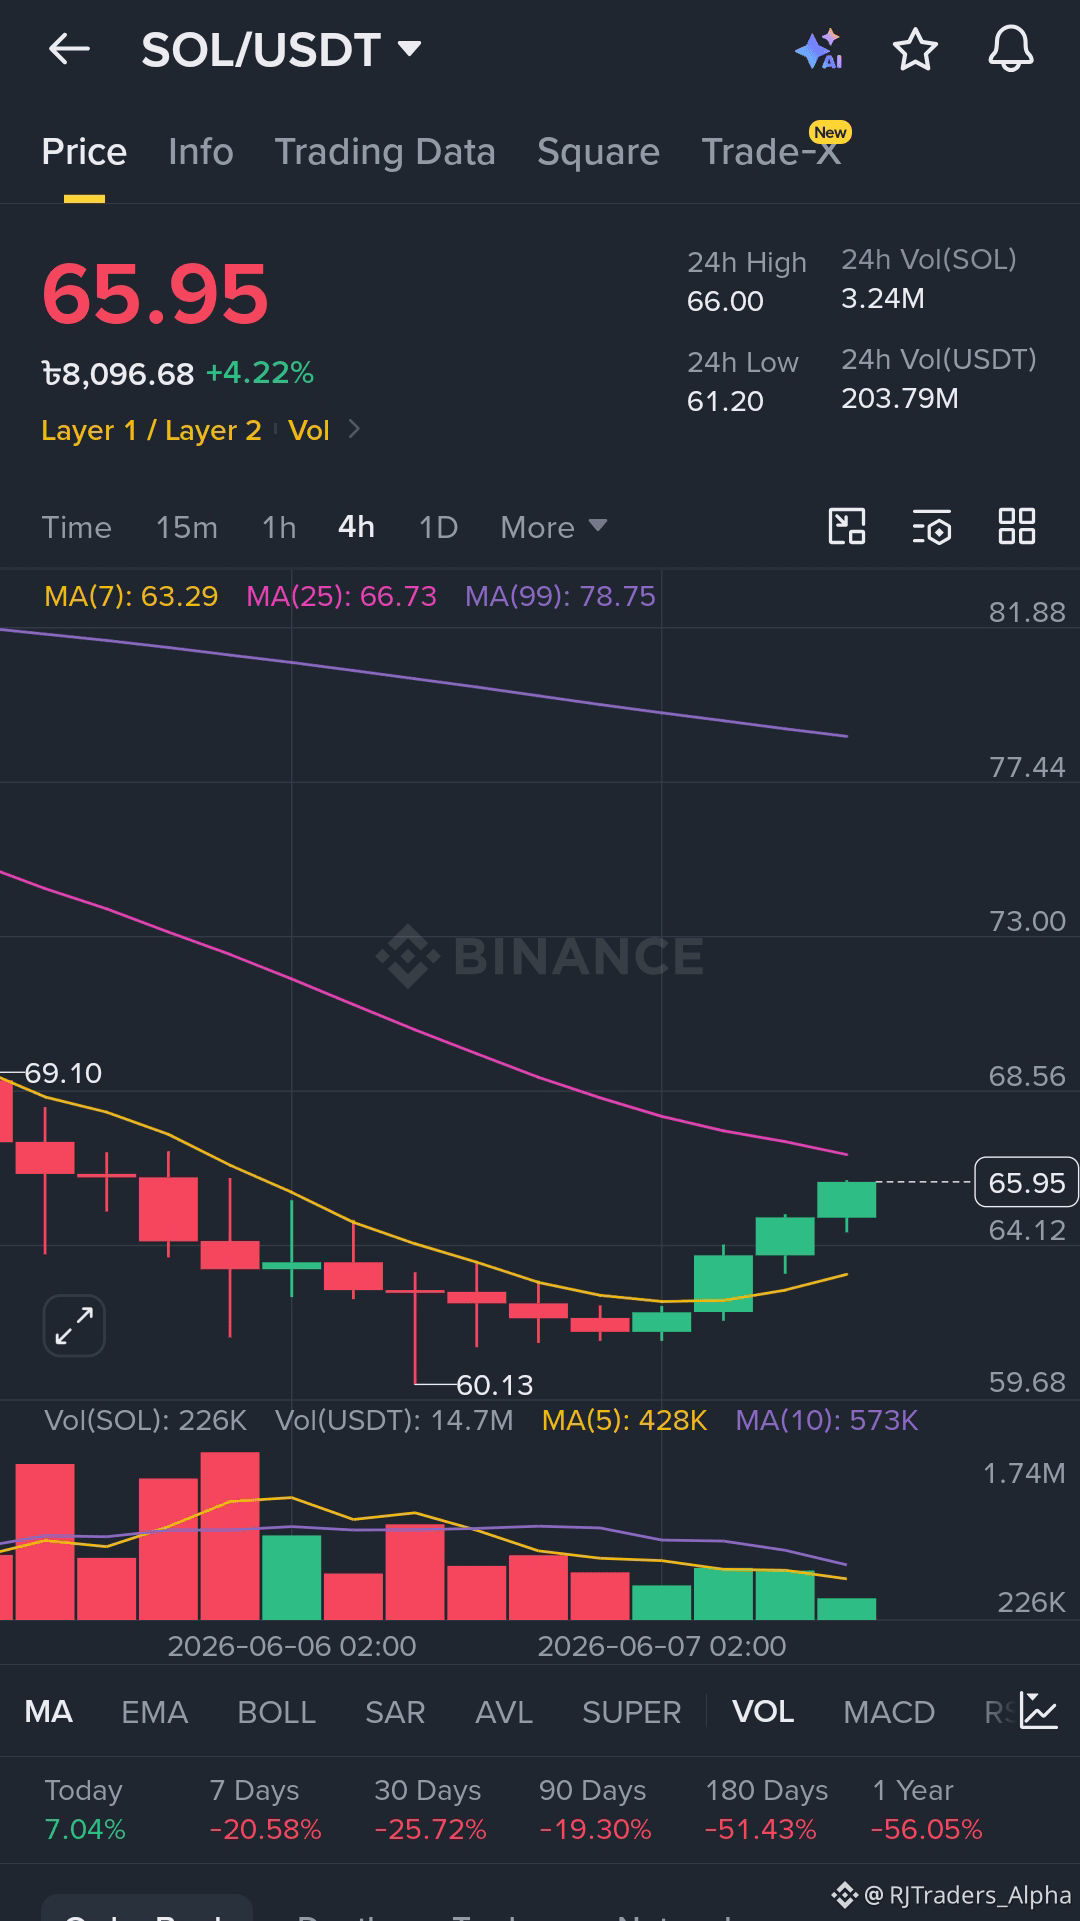Select the 1h interval
Viewport: 1080px width, 1921px height.
coord(279,527)
